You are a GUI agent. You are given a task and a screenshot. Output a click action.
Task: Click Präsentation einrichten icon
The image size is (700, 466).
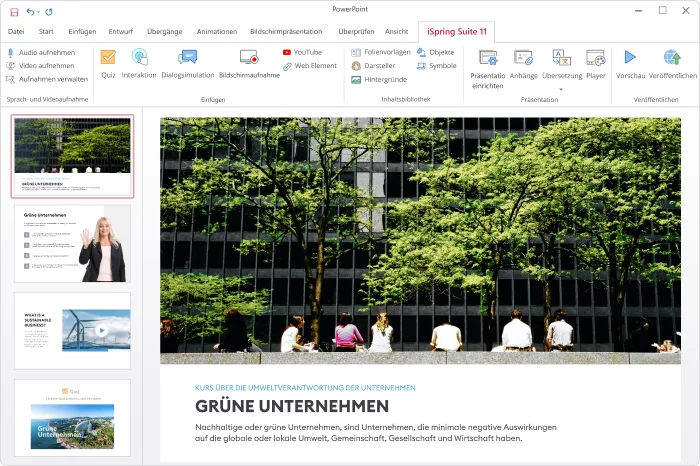[488, 58]
